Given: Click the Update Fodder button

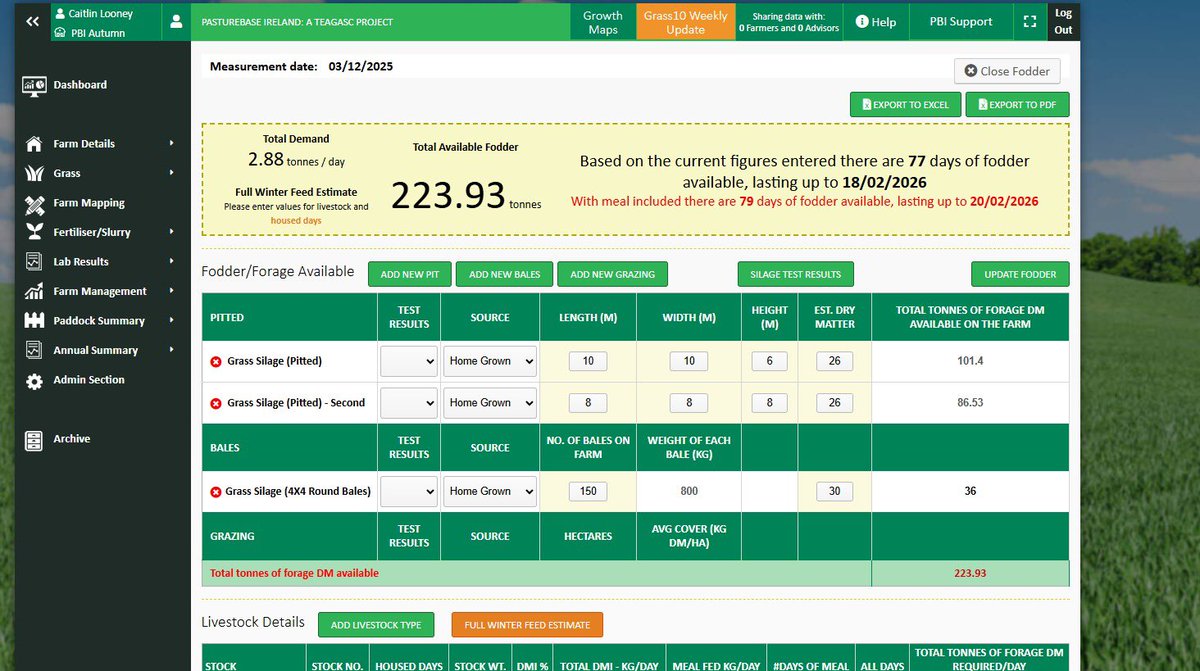Looking at the screenshot, I should (x=1020, y=274).
